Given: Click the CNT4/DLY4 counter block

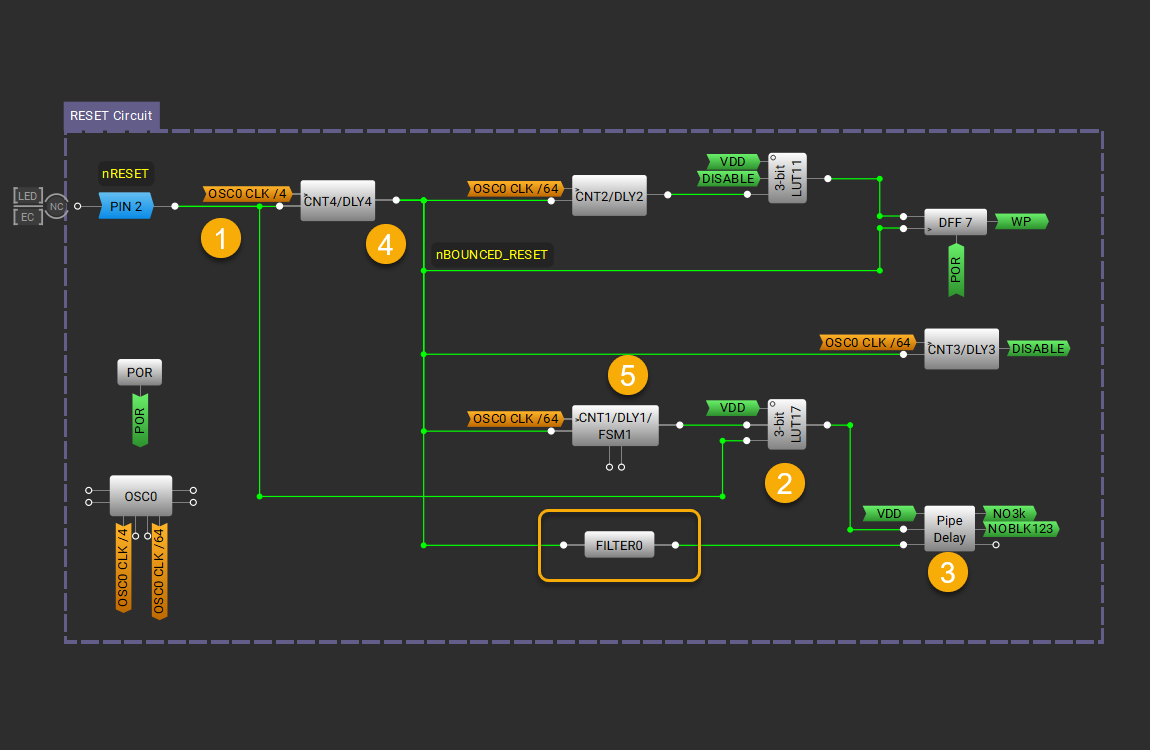Looking at the screenshot, I should tap(337, 201).
